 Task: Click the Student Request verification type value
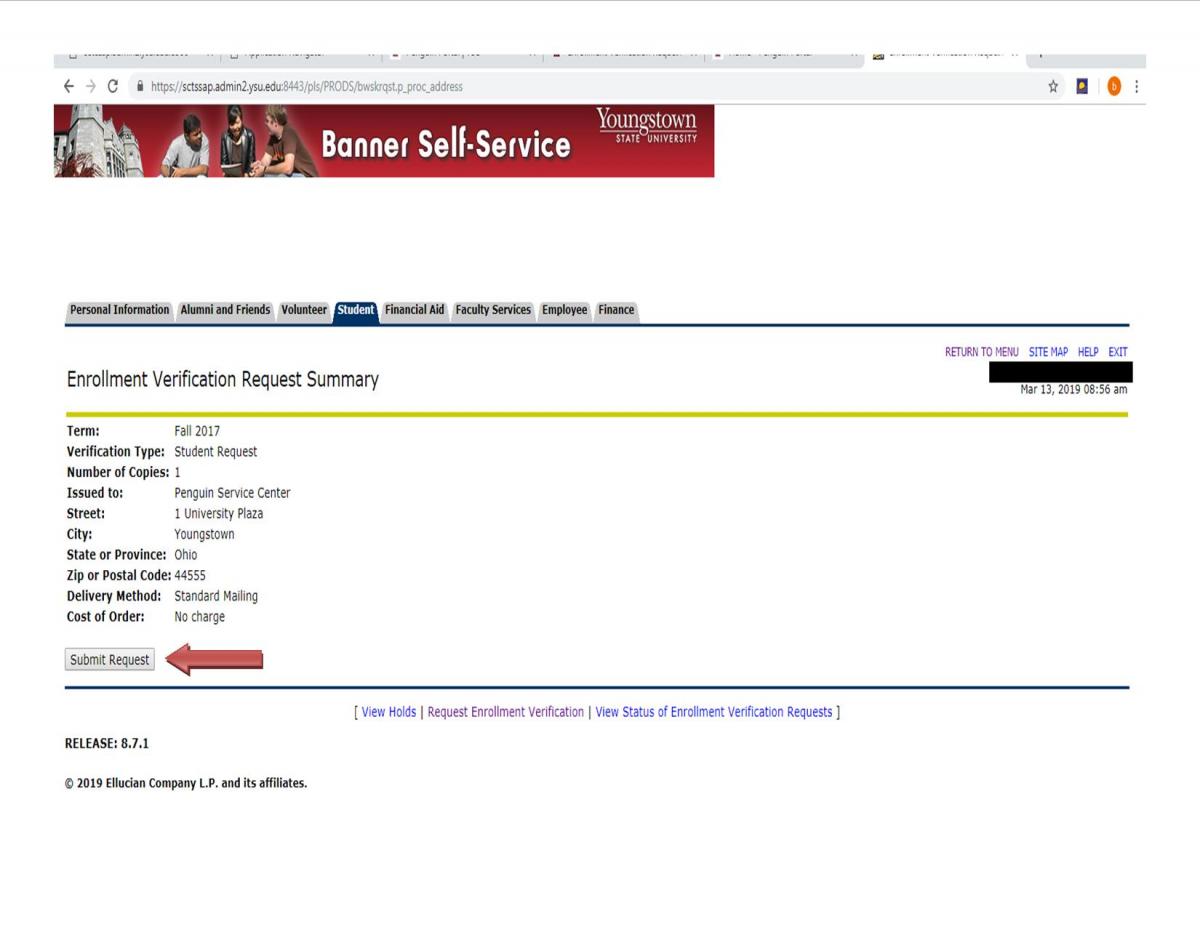216,452
